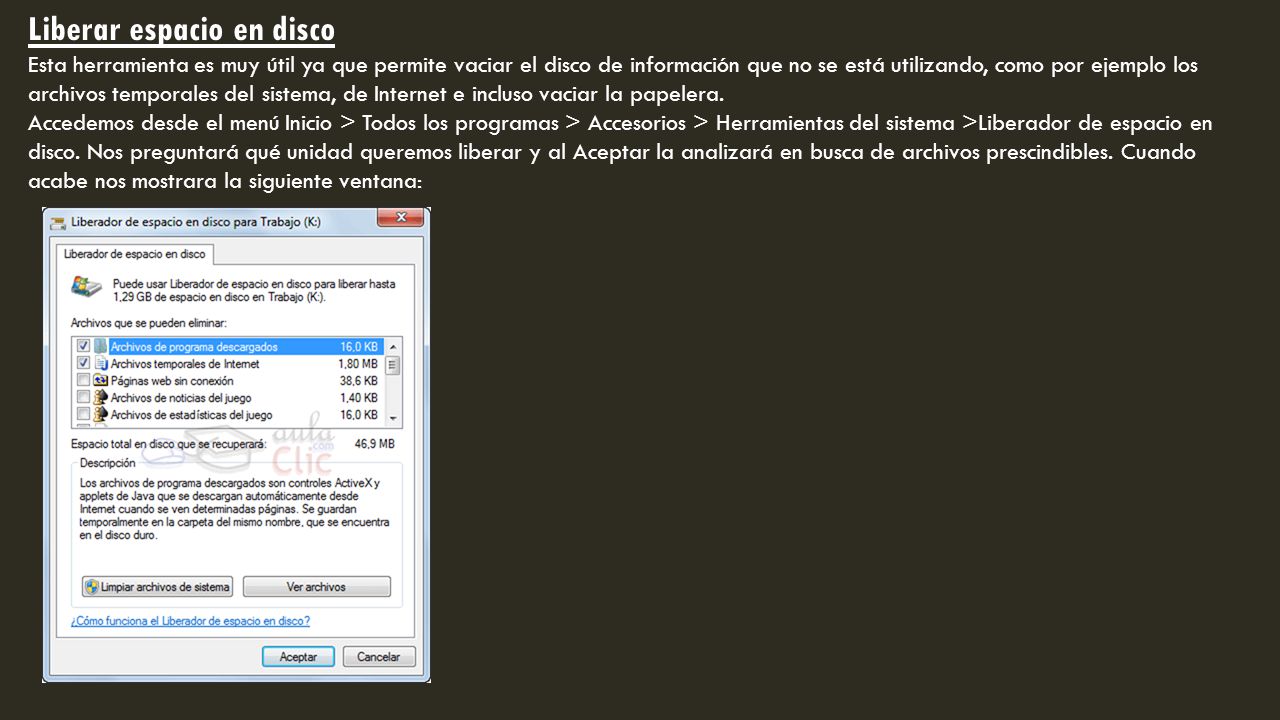
Task: Open ¿Cómo funciona el Liberador de espacio link
Action: (x=190, y=621)
